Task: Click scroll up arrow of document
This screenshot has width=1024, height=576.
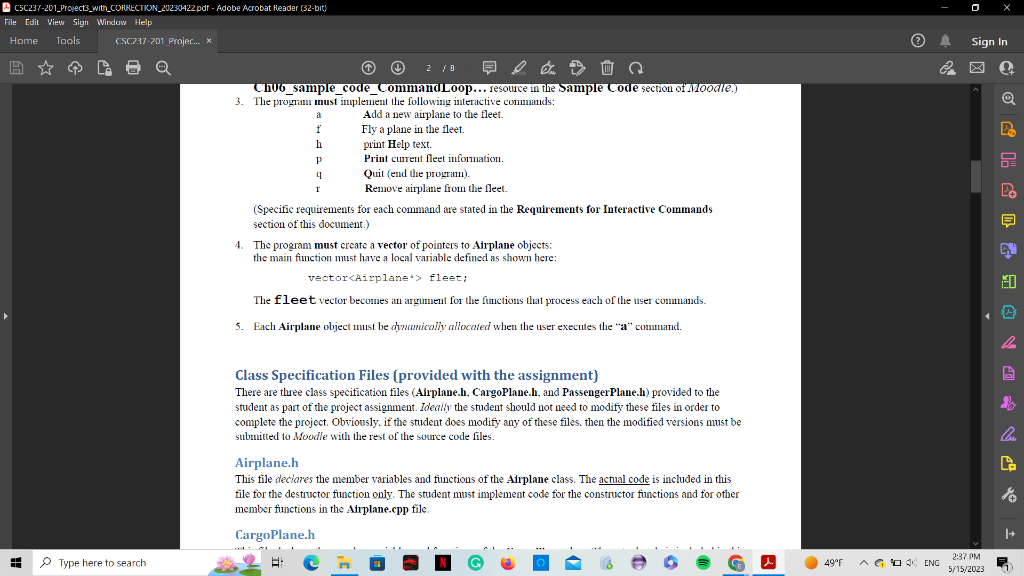Action: (x=976, y=89)
